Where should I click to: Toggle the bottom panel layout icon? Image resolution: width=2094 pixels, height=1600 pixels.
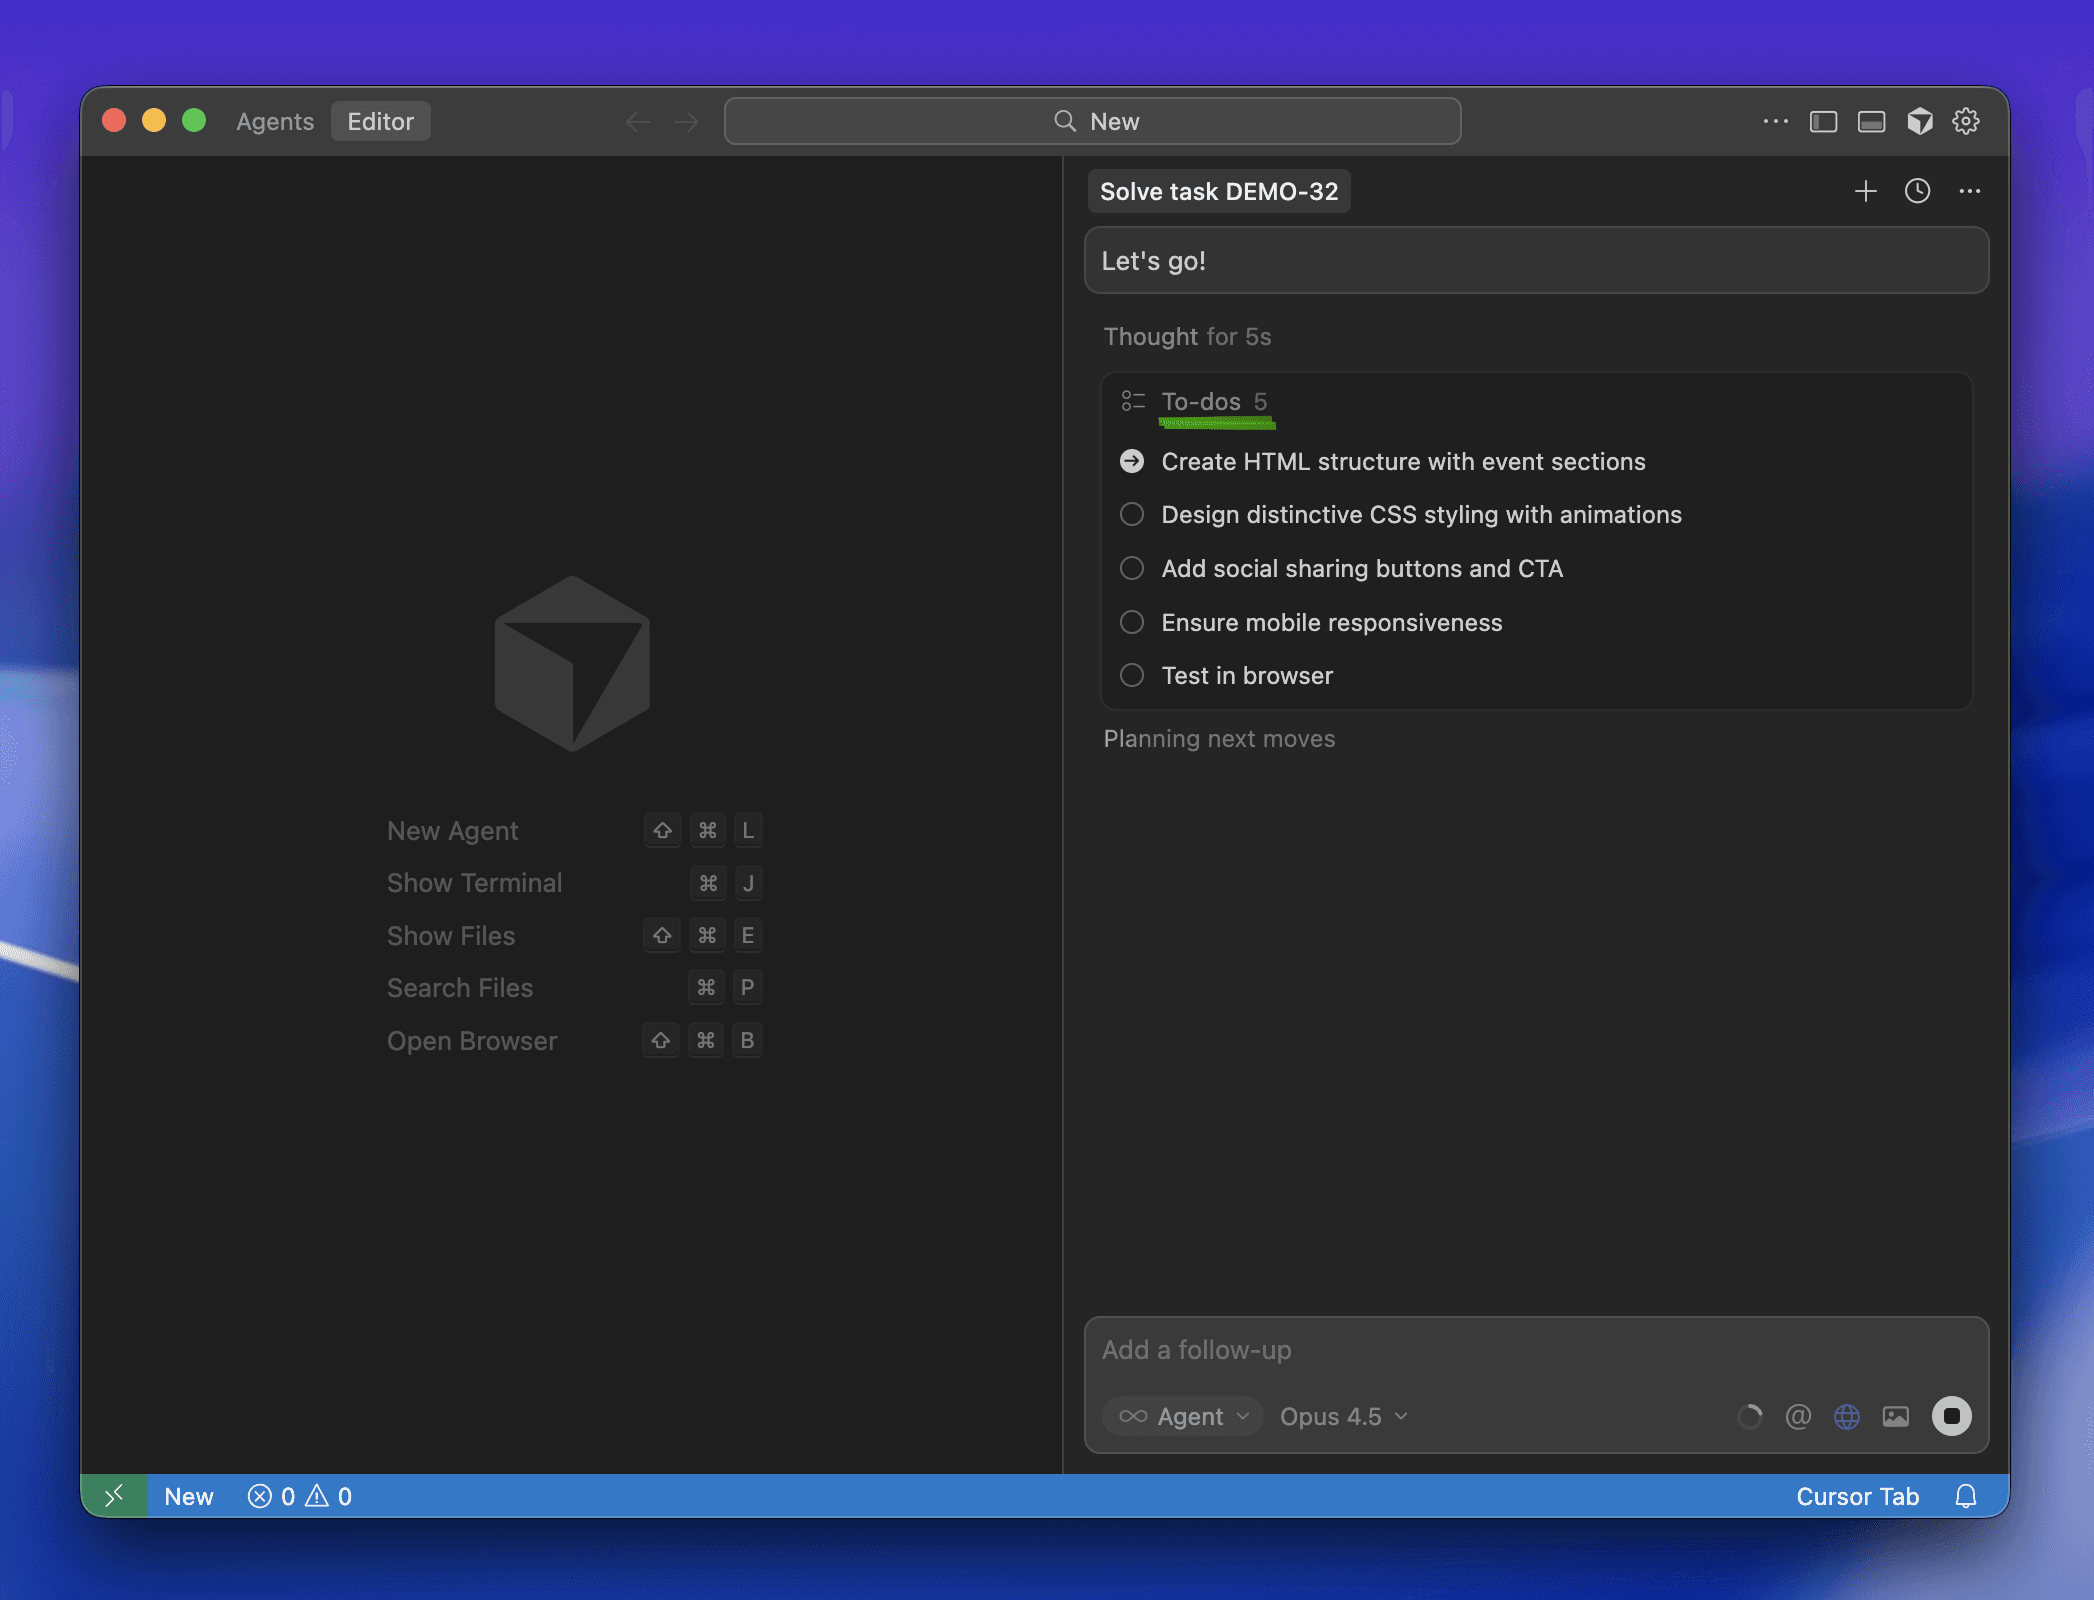tap(1871, 121)
